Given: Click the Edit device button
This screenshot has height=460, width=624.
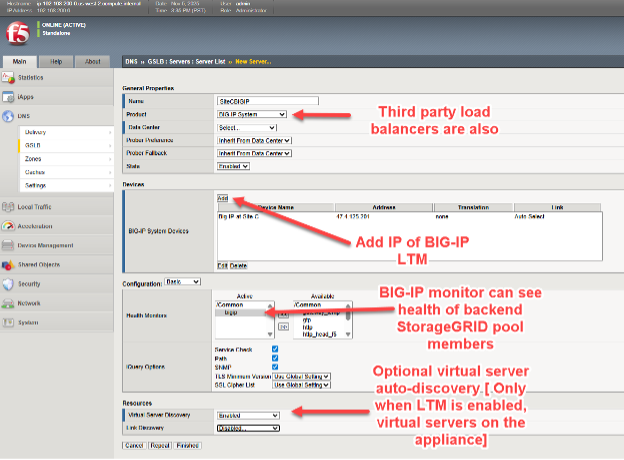Looking at the screenshot, I should (222, 266).
